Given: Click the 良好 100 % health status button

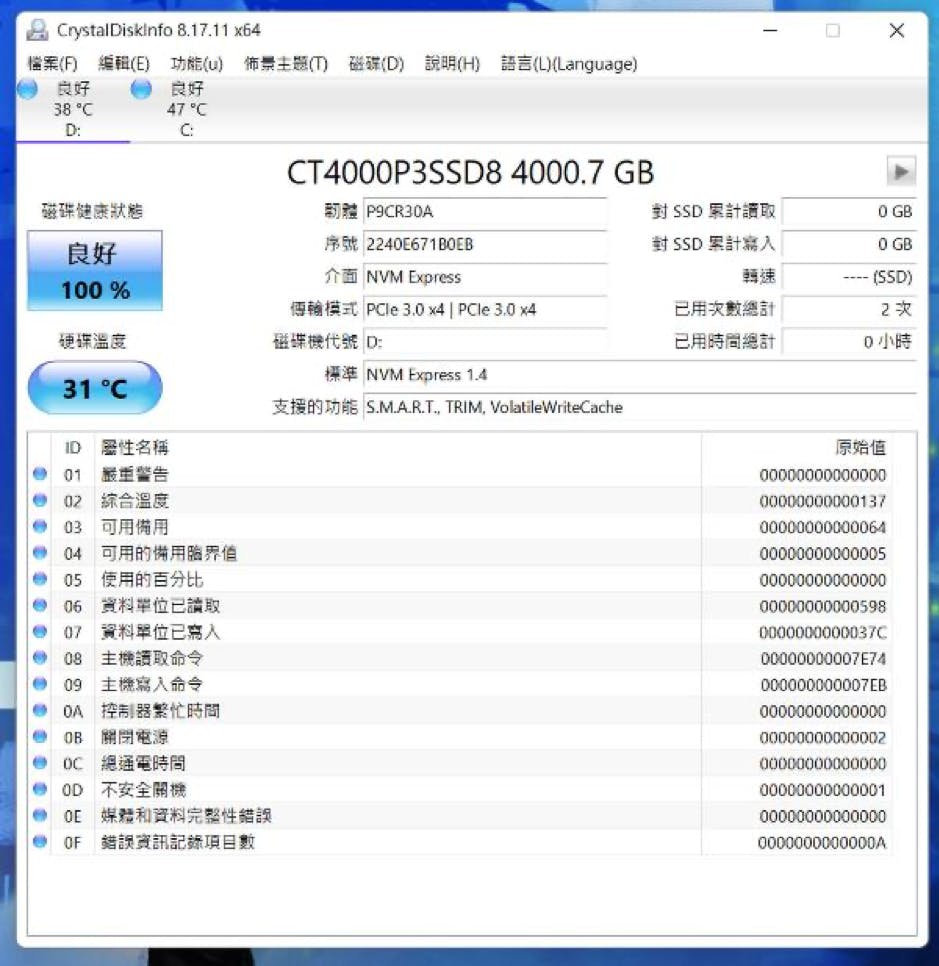Looking at the screenshot, I should coord(95,270).
